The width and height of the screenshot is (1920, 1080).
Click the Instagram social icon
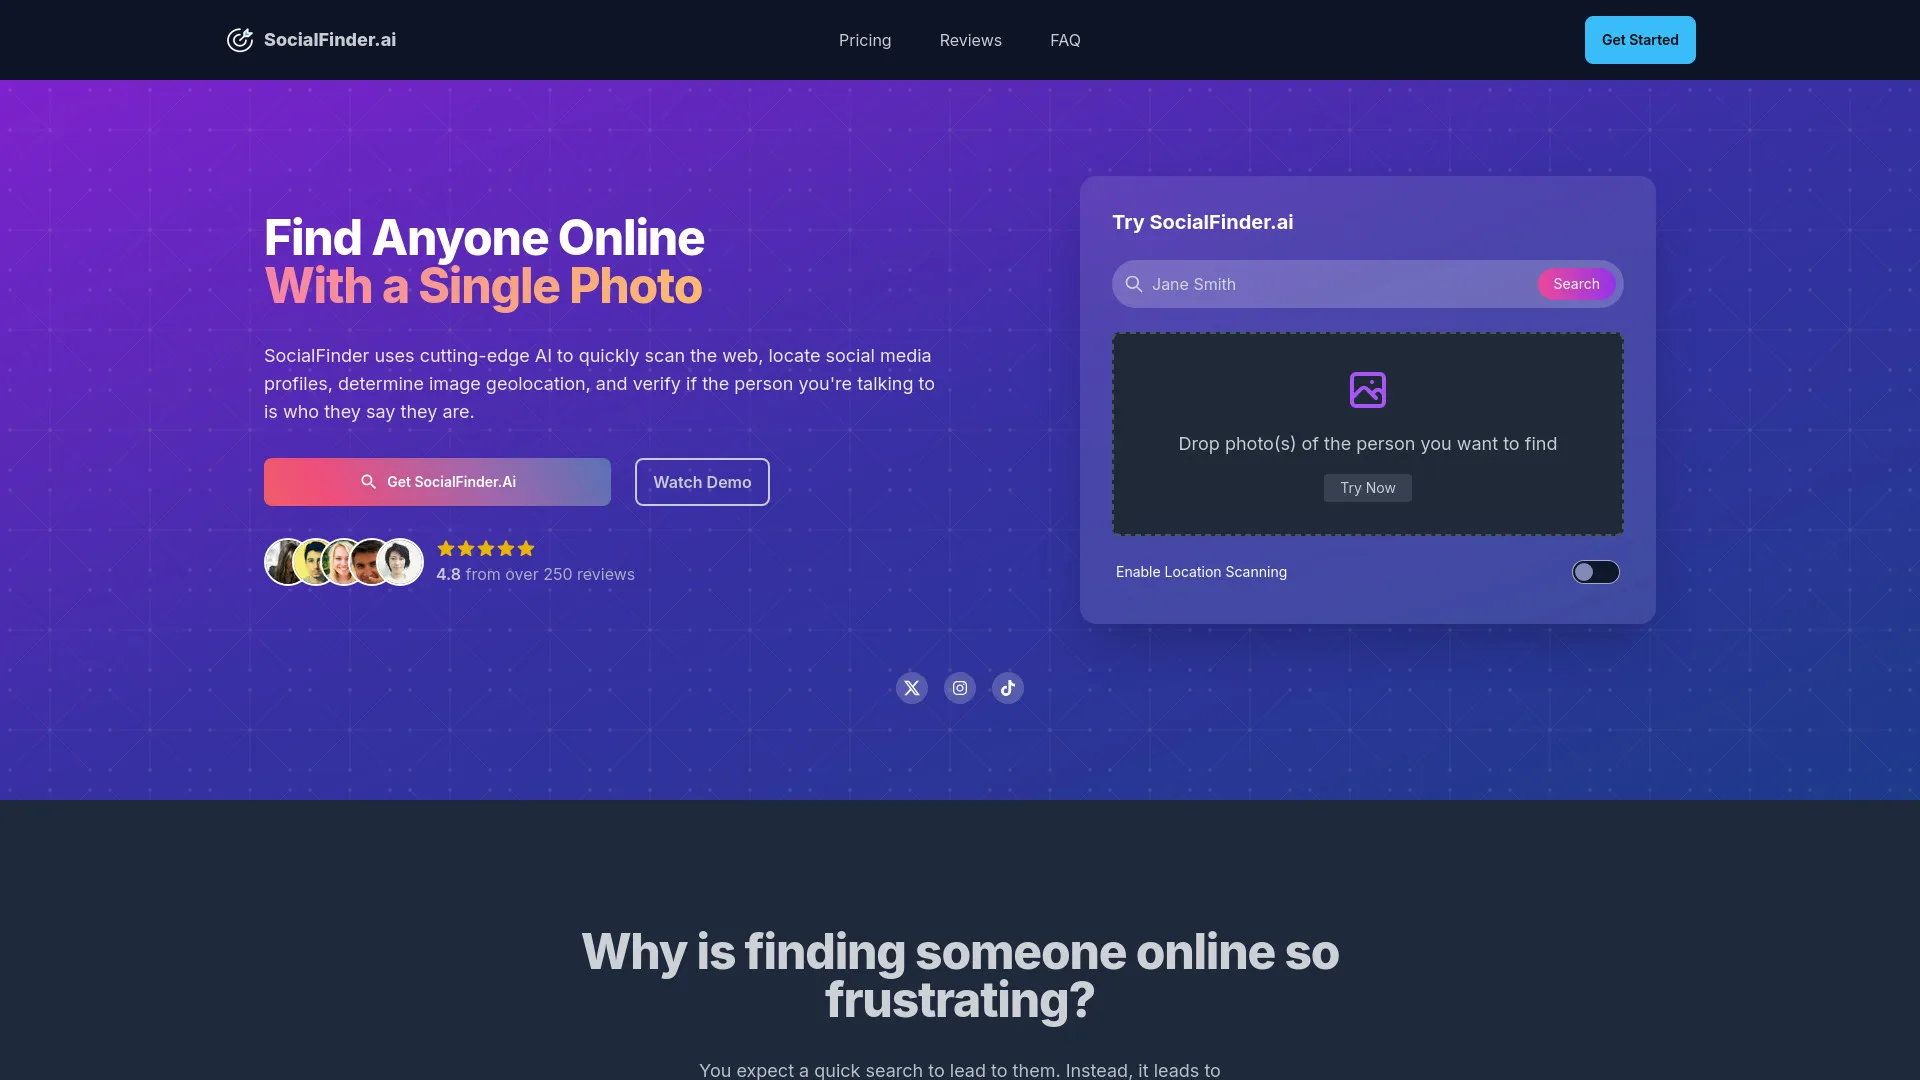[x=960, y=687]
